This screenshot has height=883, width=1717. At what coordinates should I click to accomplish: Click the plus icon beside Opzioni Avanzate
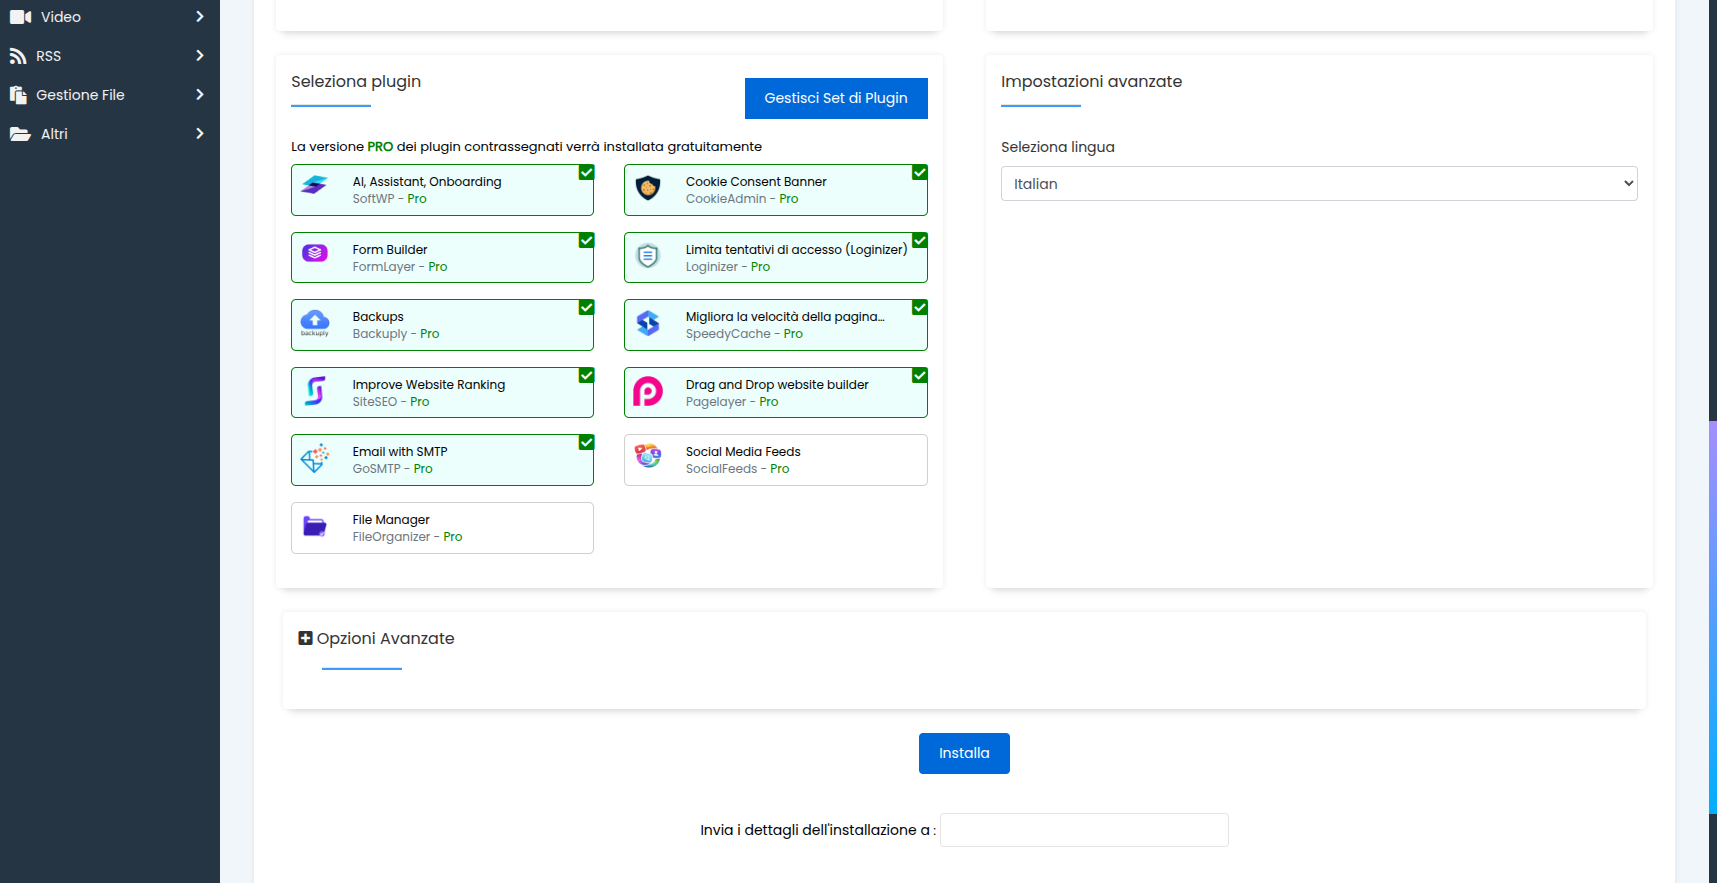tap(306, 638)
